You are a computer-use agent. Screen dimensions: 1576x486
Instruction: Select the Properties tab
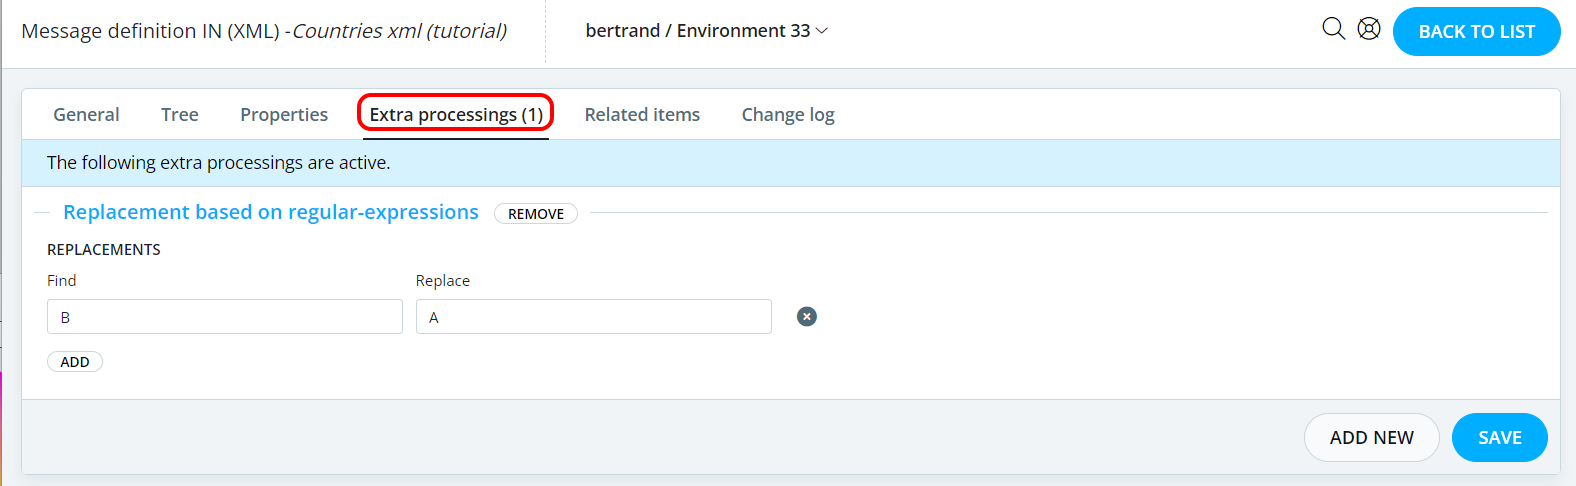284,115
